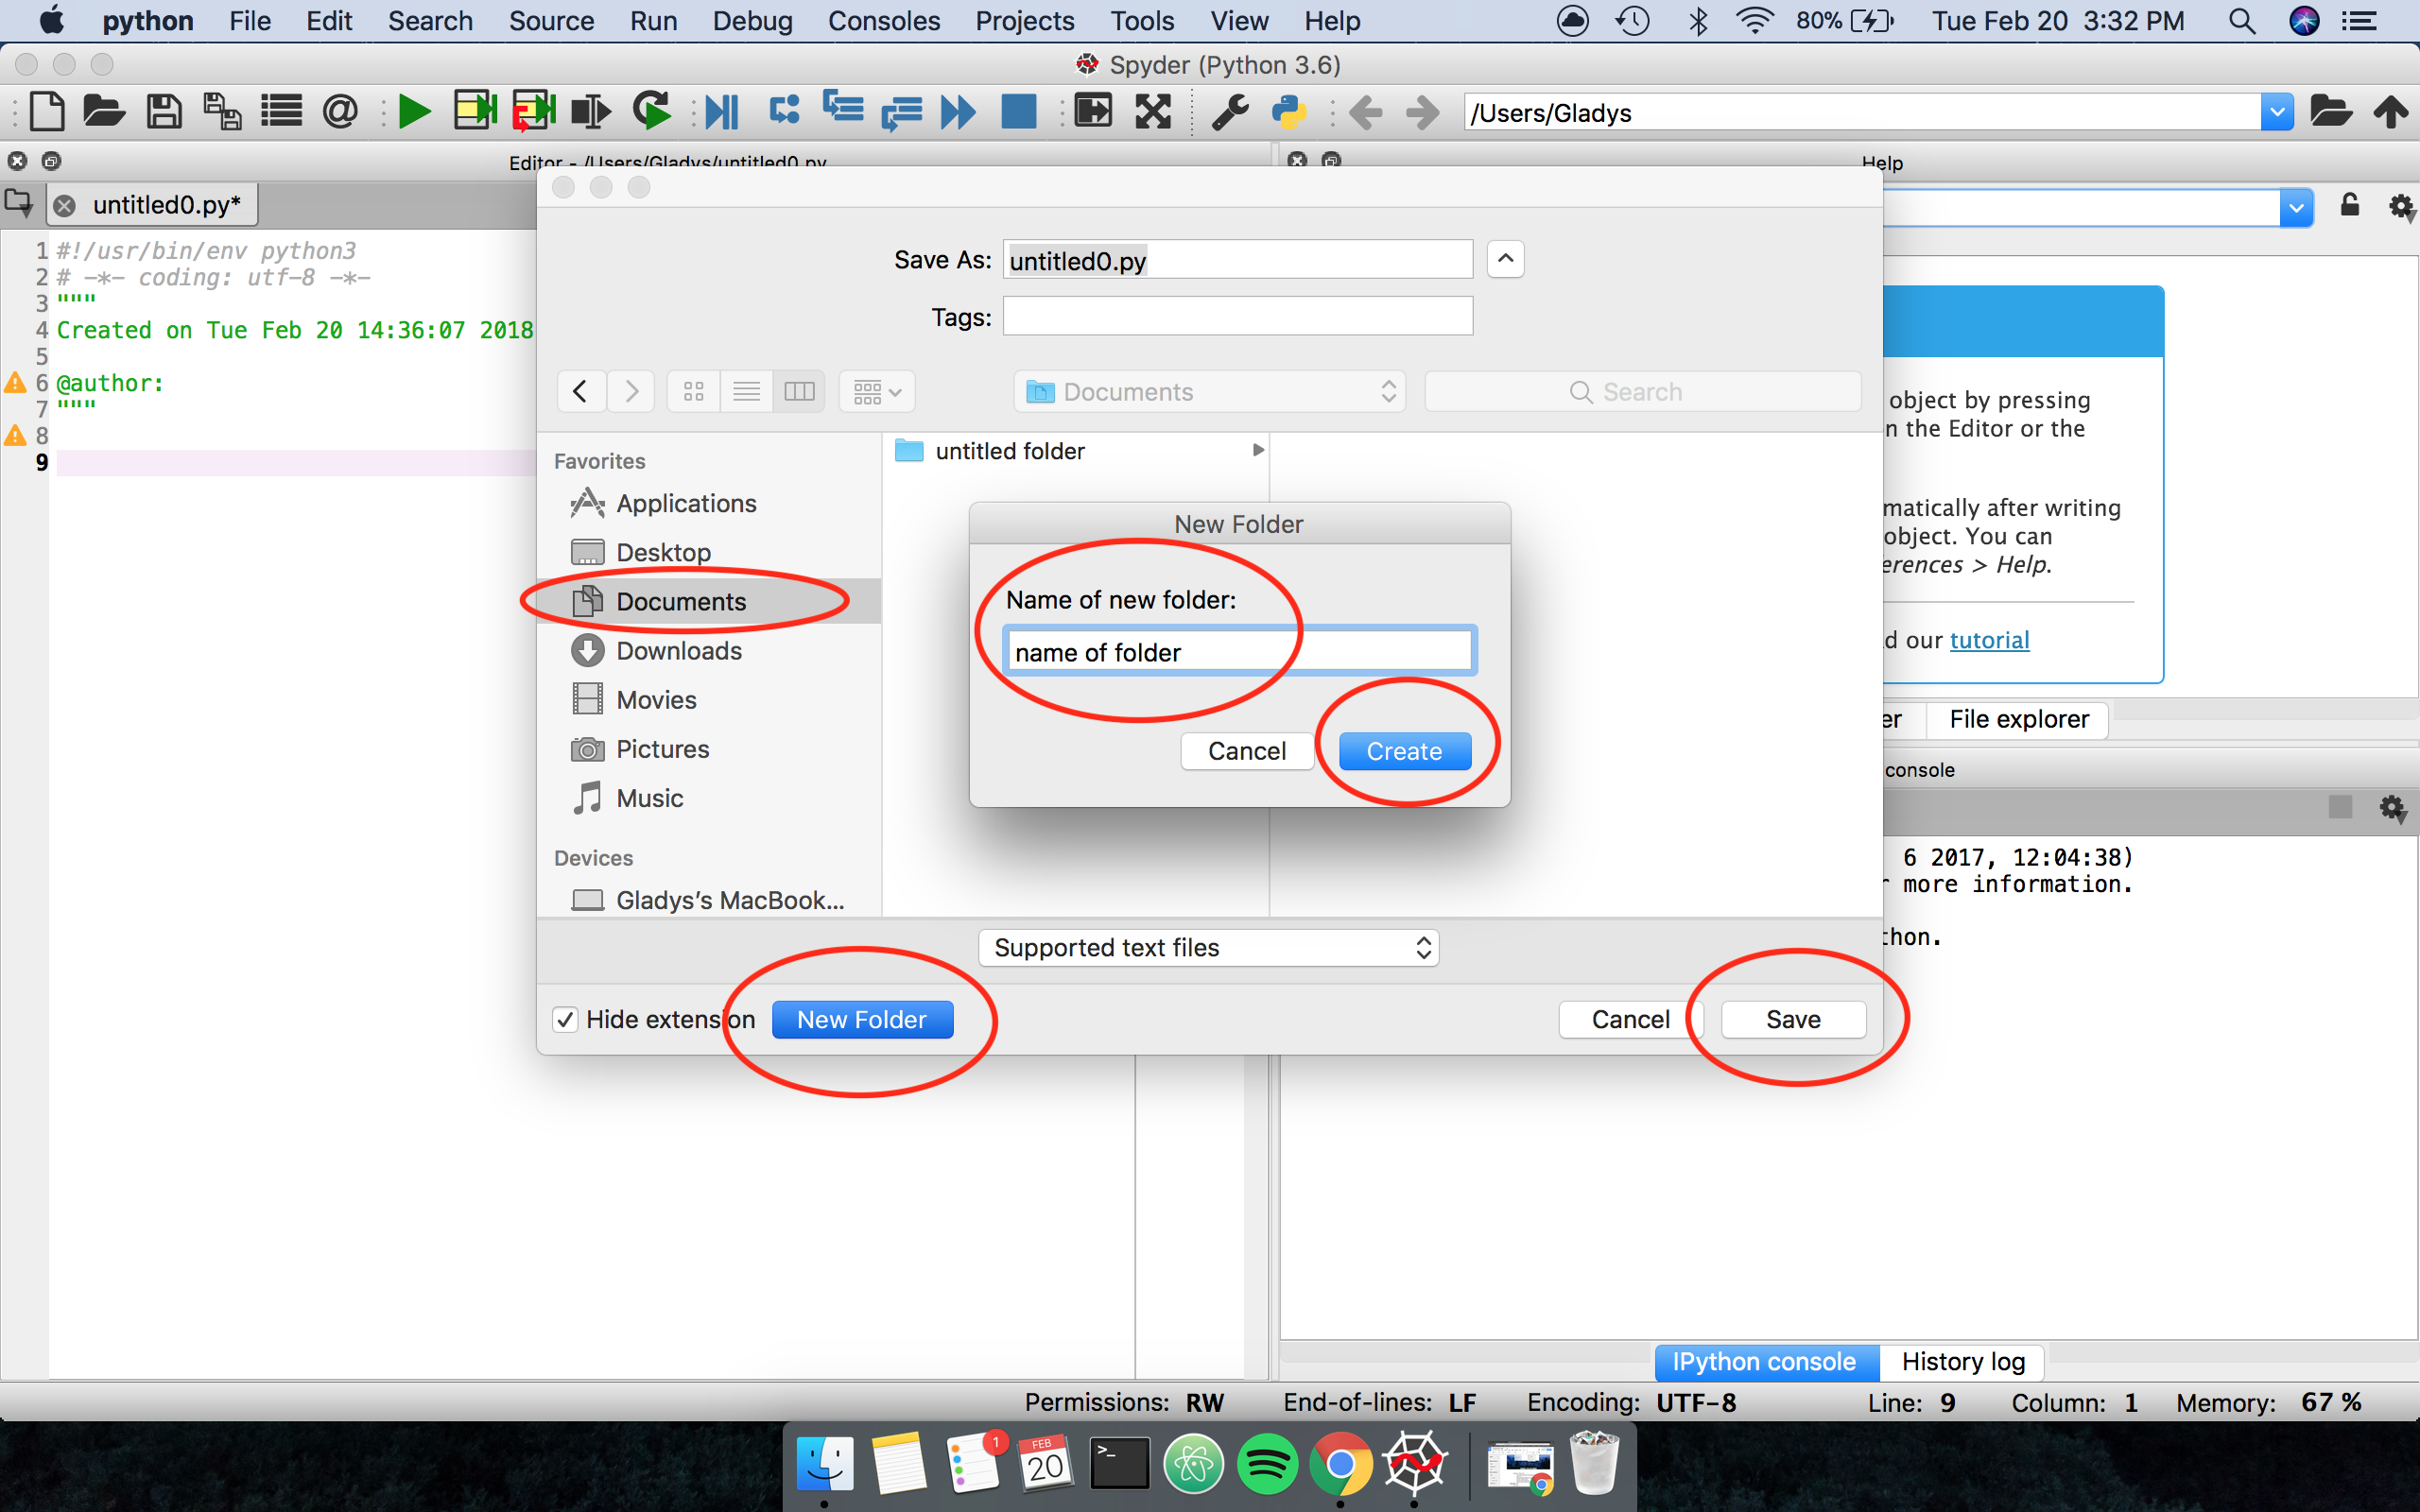
Task: Select Downloads in Favorites sidebar
Action: click(679, 651)
